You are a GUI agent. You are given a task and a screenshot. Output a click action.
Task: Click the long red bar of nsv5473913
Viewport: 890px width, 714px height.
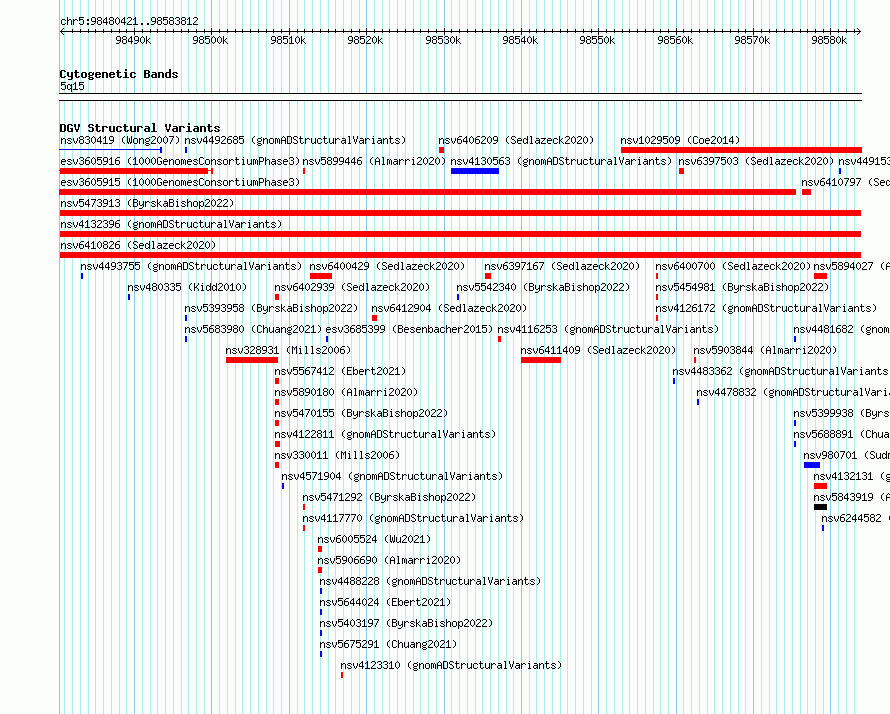point(460,213)
